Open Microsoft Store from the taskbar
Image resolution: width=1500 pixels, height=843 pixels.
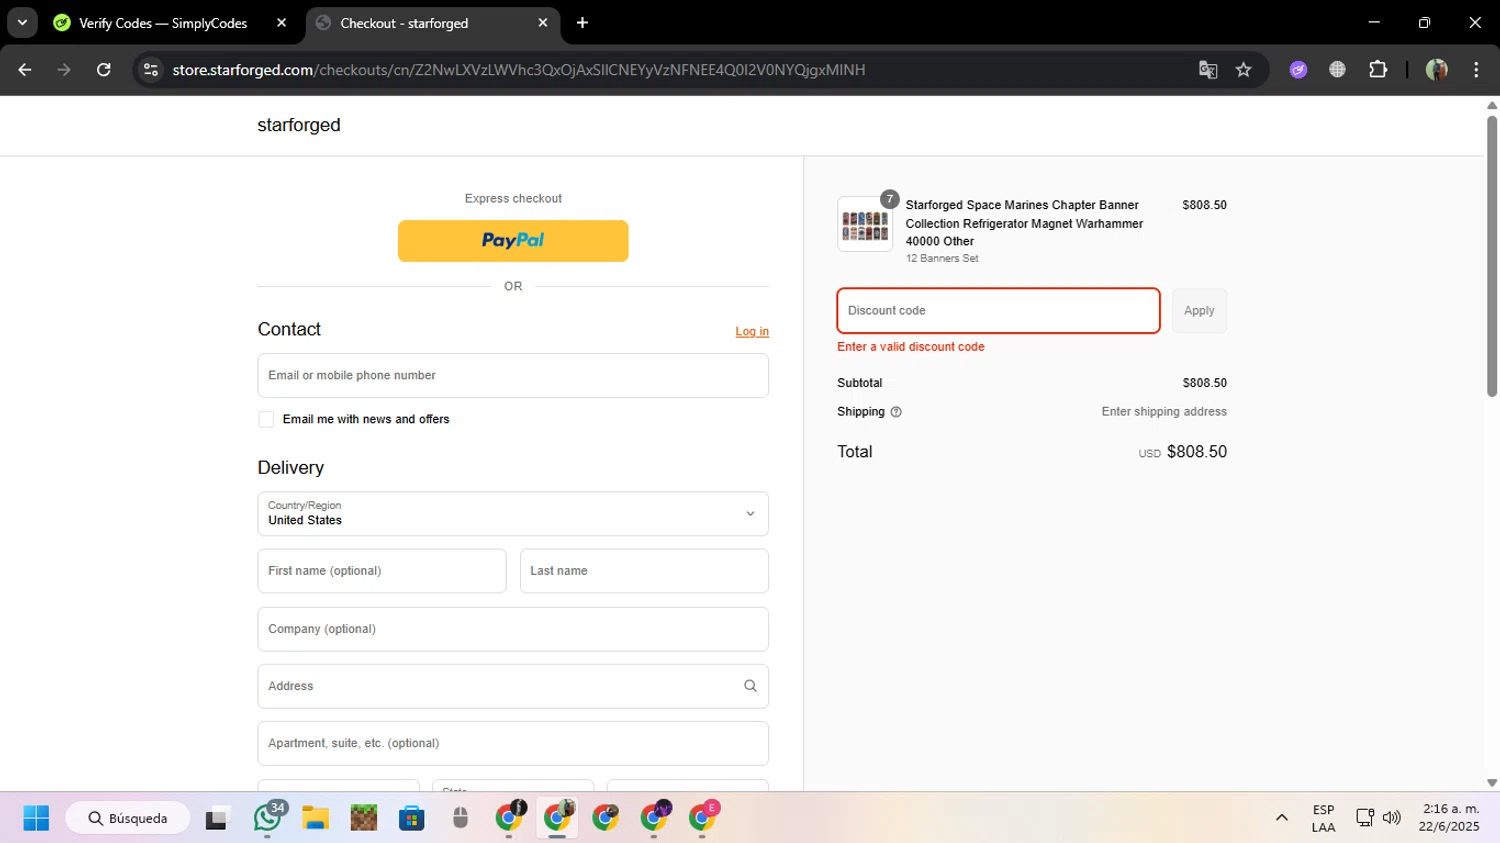[412, 818]
